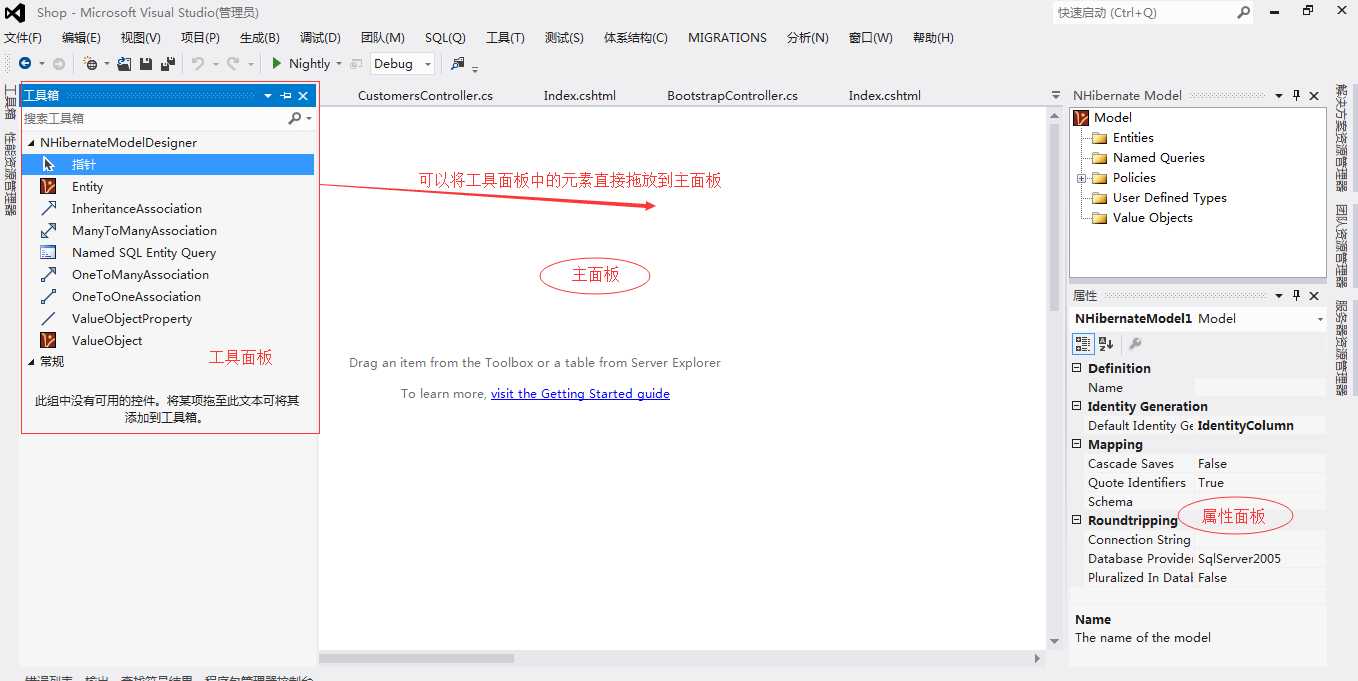This screenshot has width=1358, height=681.
Task: Open the 调试(D) menu
Action: 320,38
